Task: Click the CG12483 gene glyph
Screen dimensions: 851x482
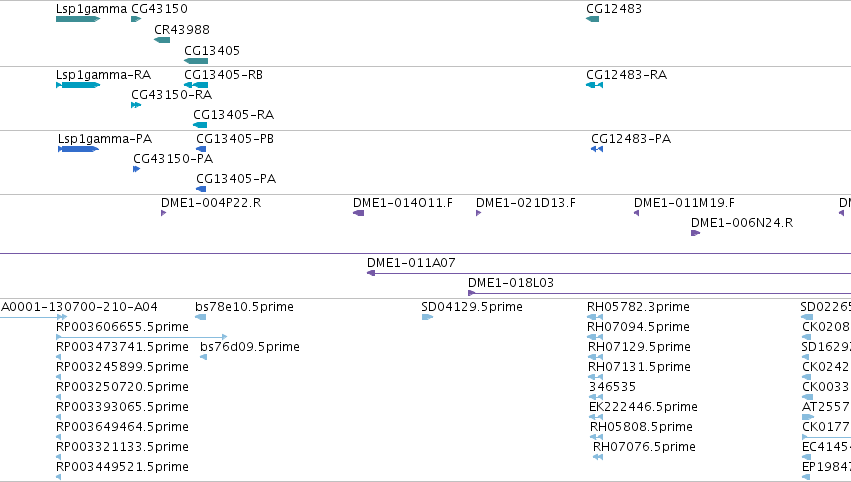Action: pos(593,19)
